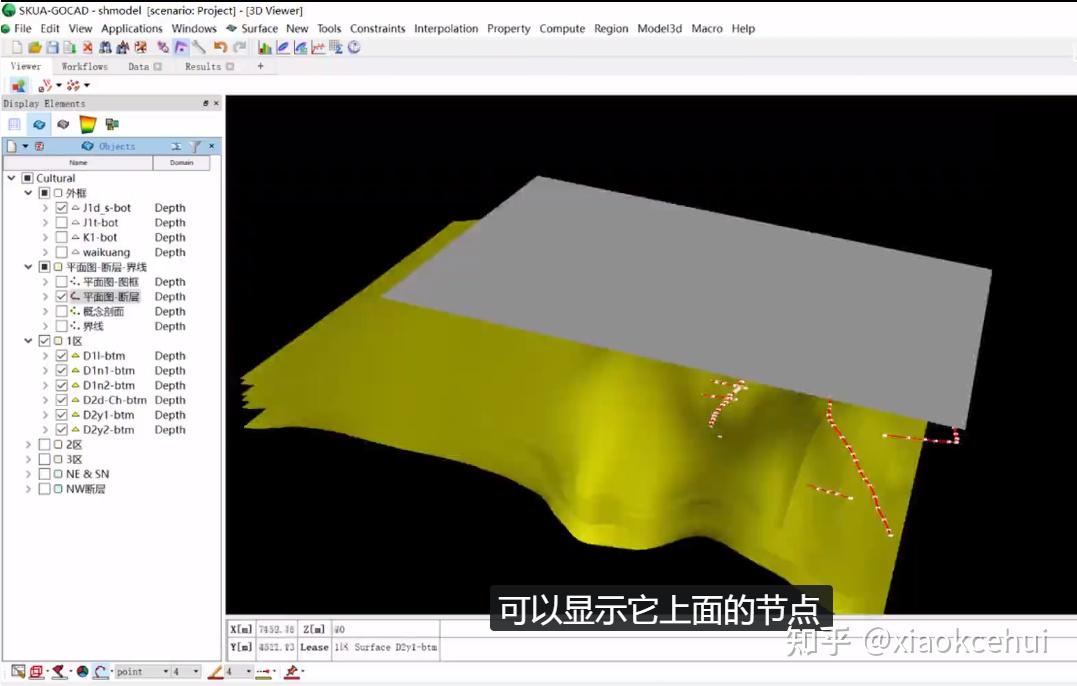Click the binoculars find icon
The height and width of the screenshot is (686, 1077).
(x=105, y=47)
